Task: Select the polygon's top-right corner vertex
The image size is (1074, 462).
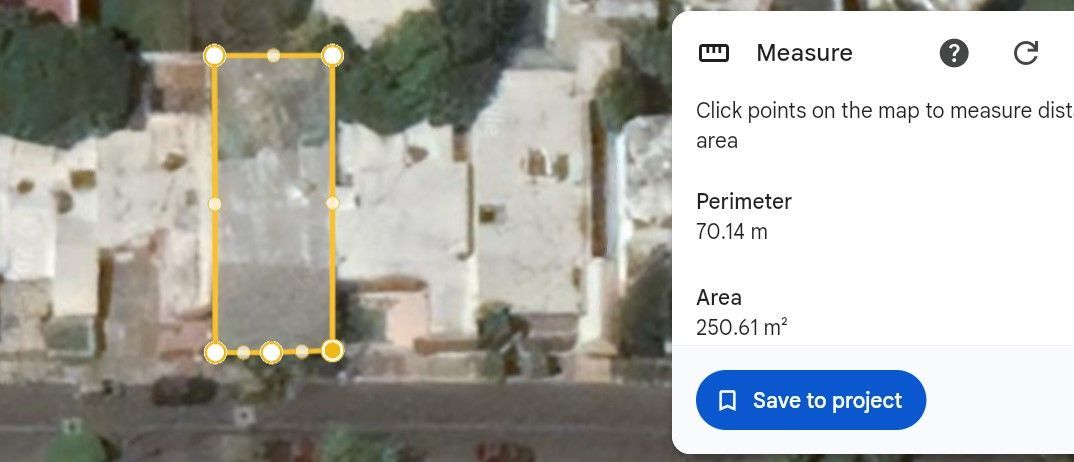Action: point(332,55)
